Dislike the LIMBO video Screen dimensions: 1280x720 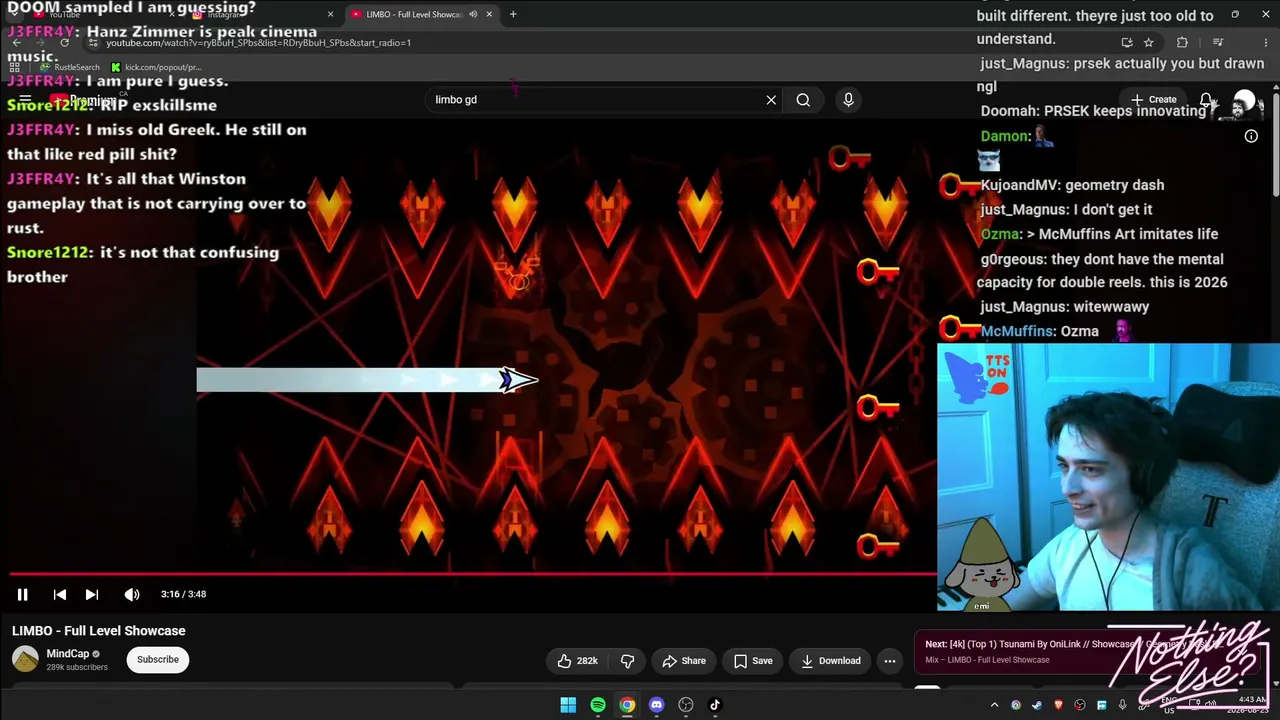coord(628,661)
